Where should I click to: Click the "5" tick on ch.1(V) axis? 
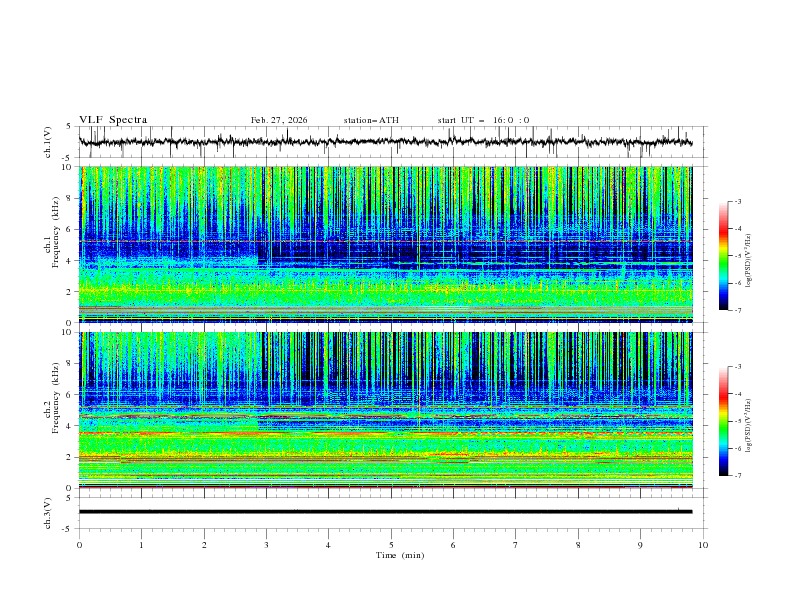pyautogui.click(x=69, y=126)
